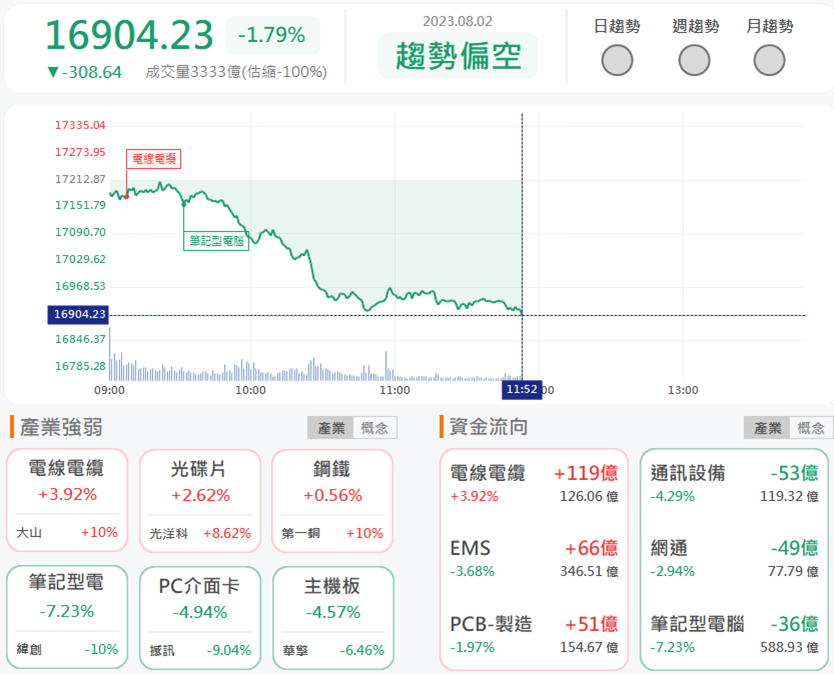
Task: Select the 電線電纜 marker on the chart
Action: [152, 158]
